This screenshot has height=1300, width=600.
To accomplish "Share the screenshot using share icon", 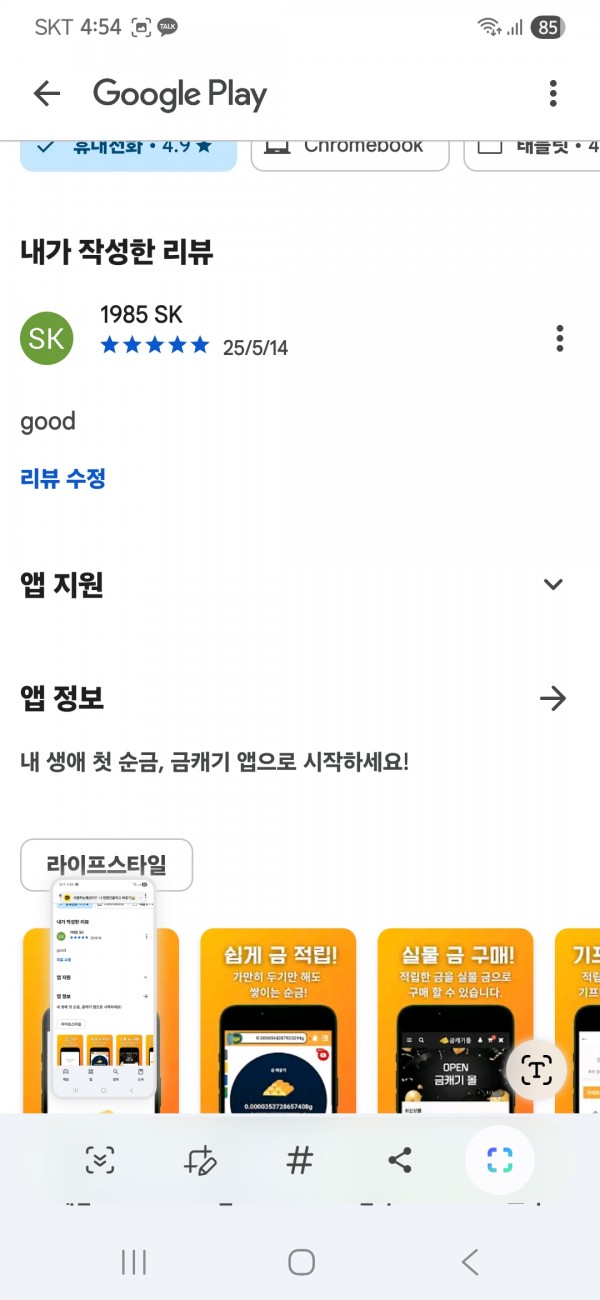I will pyautogui.click(x=400, y=1161).
